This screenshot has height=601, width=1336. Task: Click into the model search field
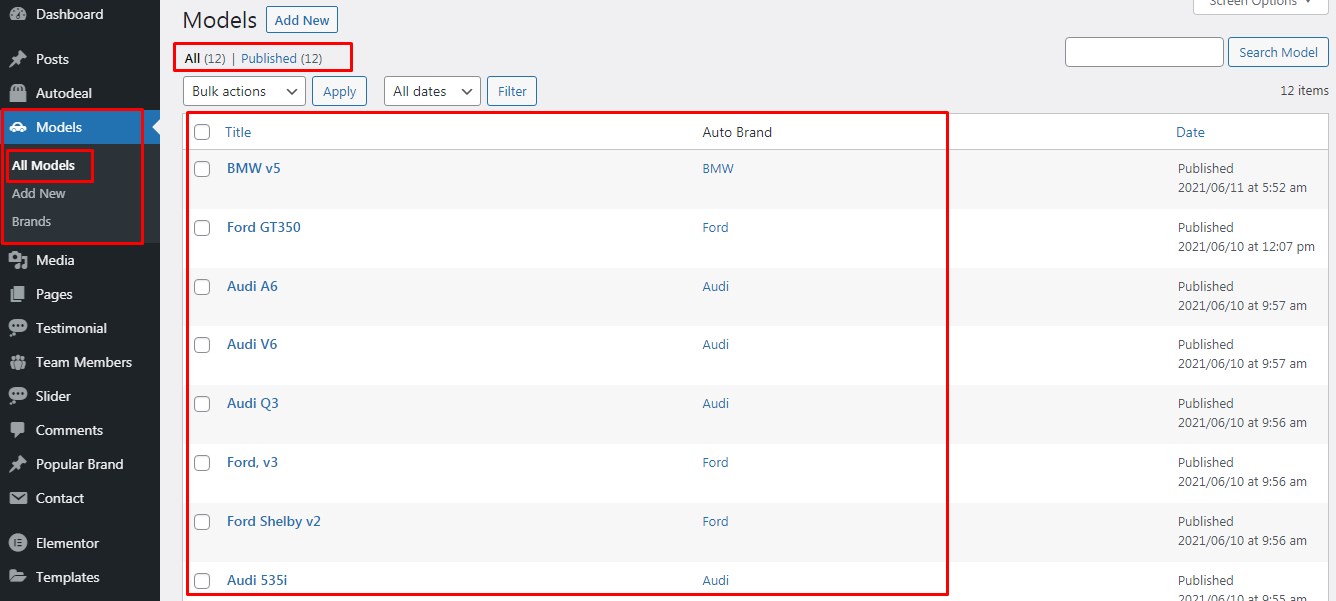coord(1144,52)
